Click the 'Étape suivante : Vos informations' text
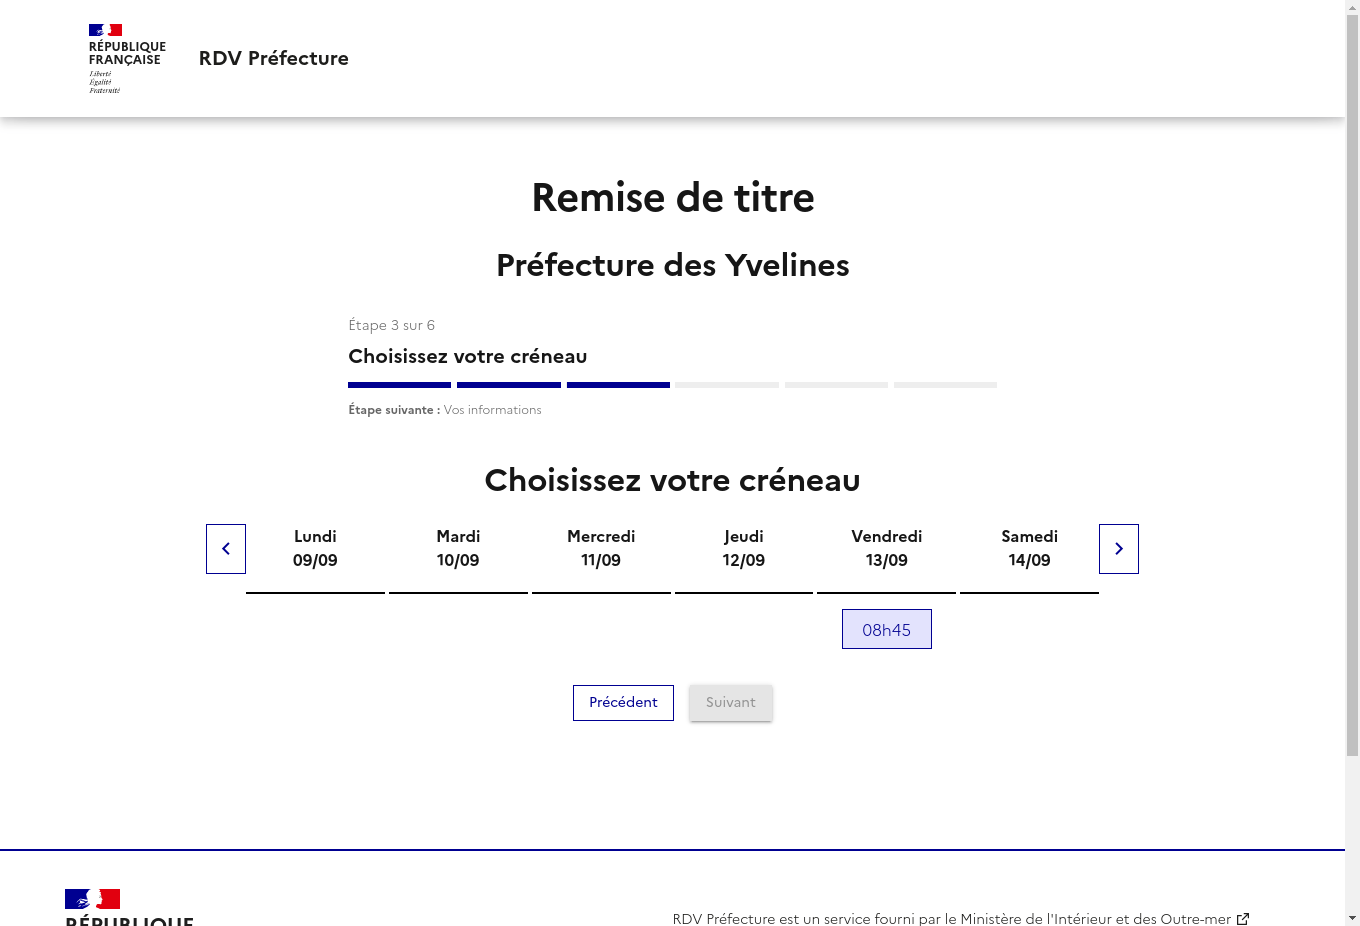1360x926 pixels. [445, 410]
